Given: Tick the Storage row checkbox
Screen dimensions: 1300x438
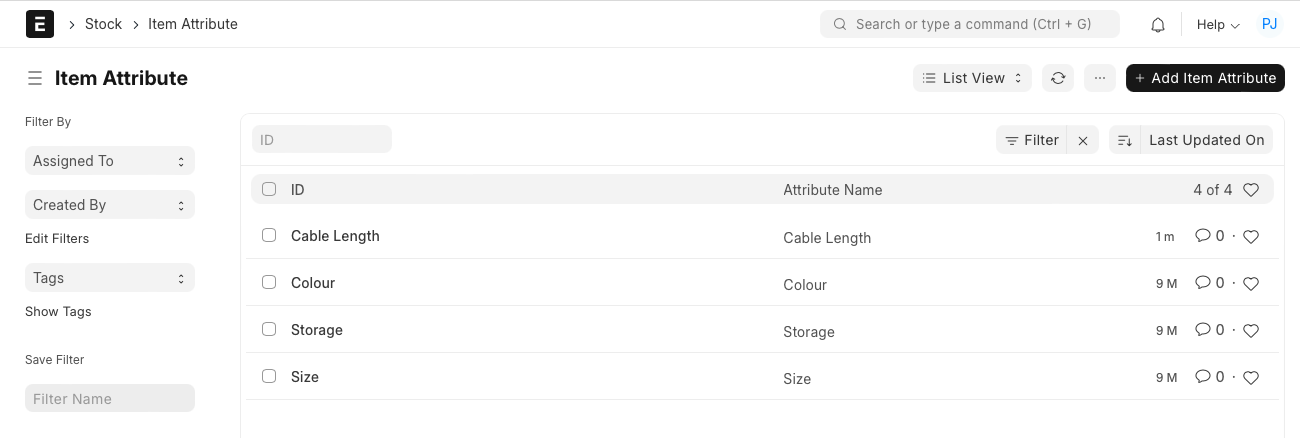Looking at the screenshot, I should 269,330.
